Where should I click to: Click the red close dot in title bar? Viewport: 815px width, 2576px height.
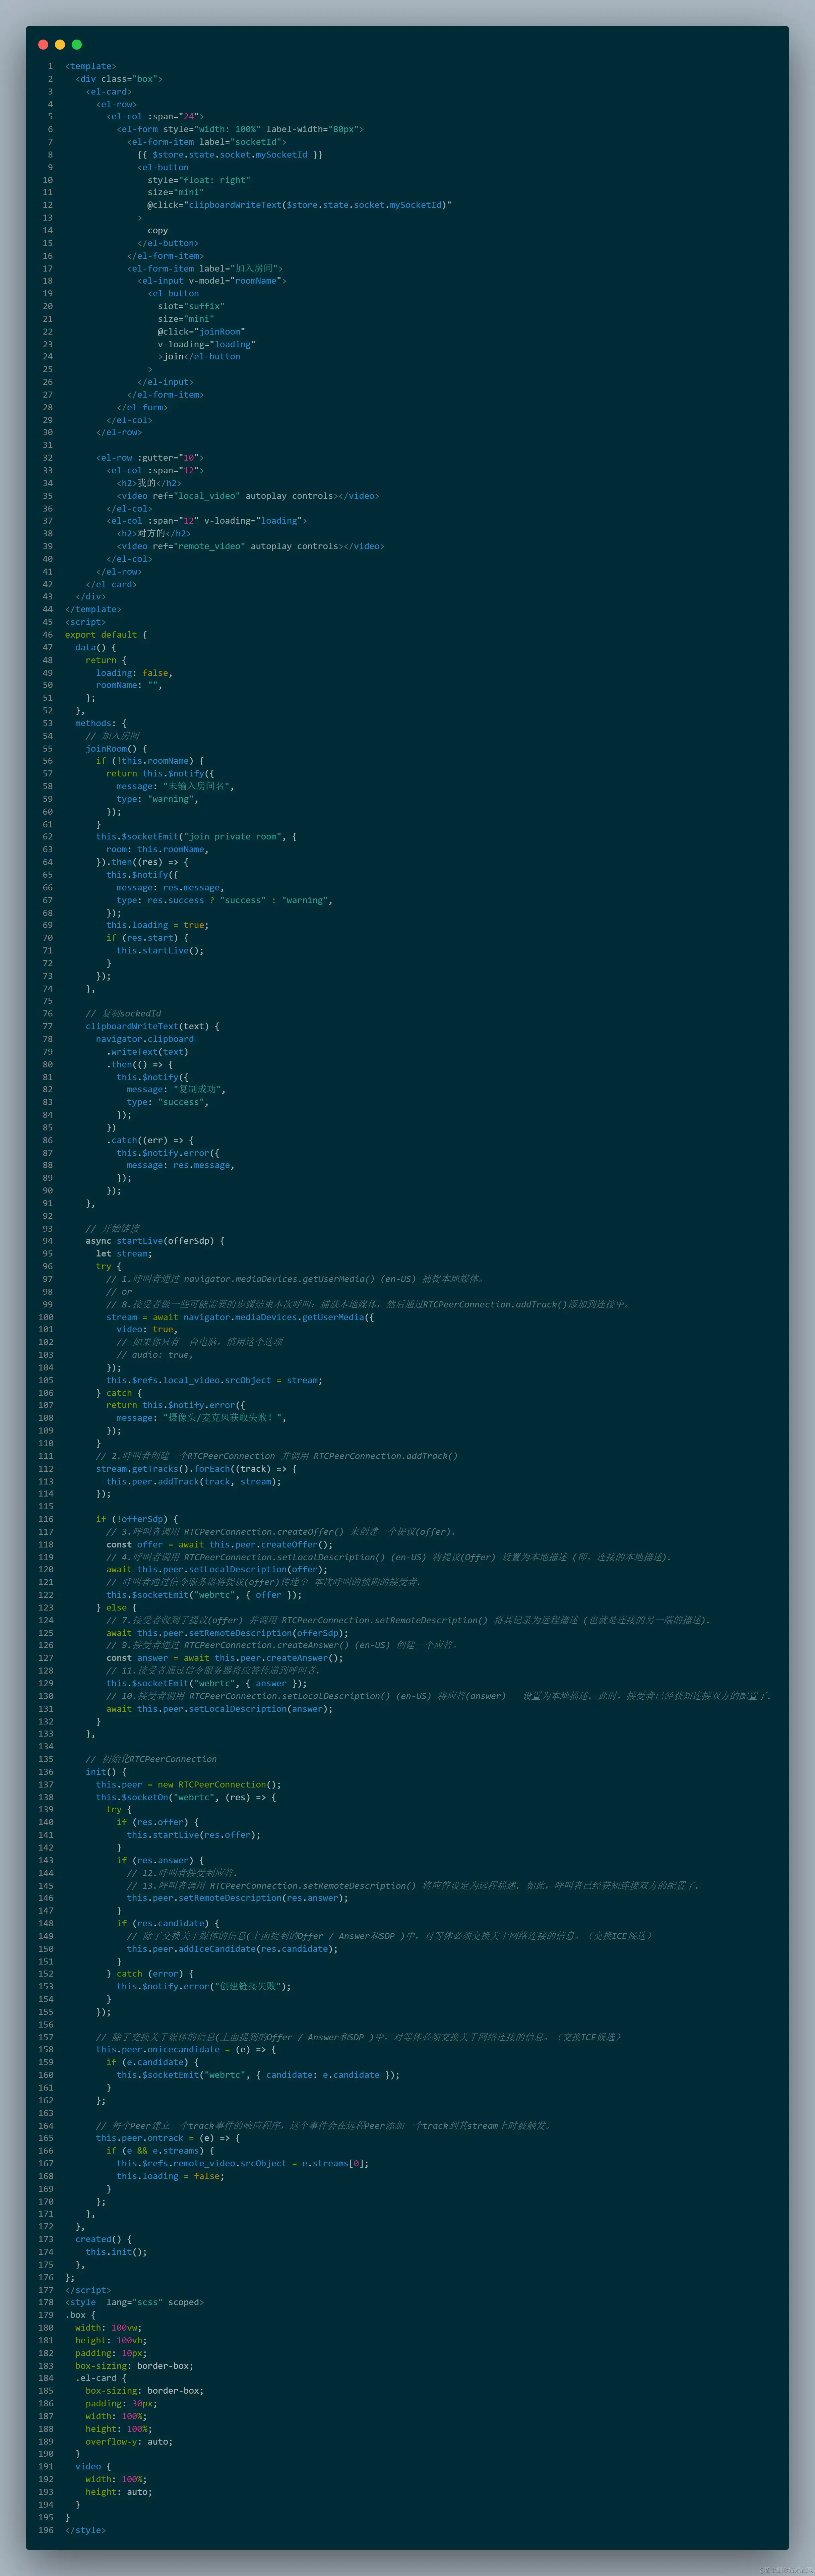[43, 44]
